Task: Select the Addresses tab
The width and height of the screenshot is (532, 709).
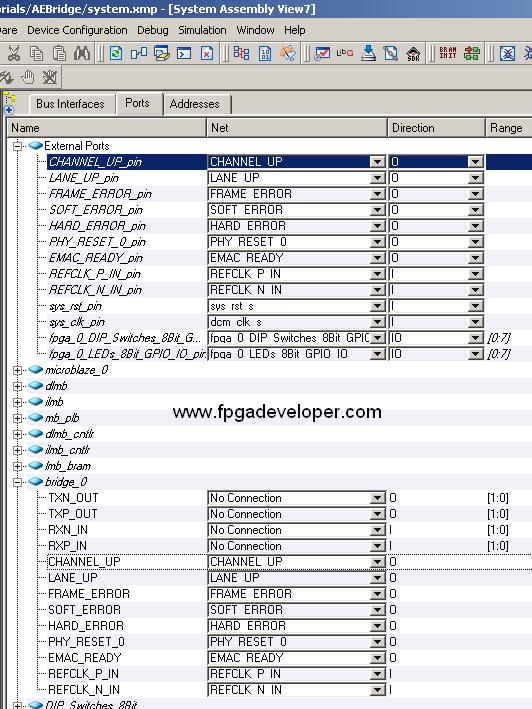Action: [195, 104]
